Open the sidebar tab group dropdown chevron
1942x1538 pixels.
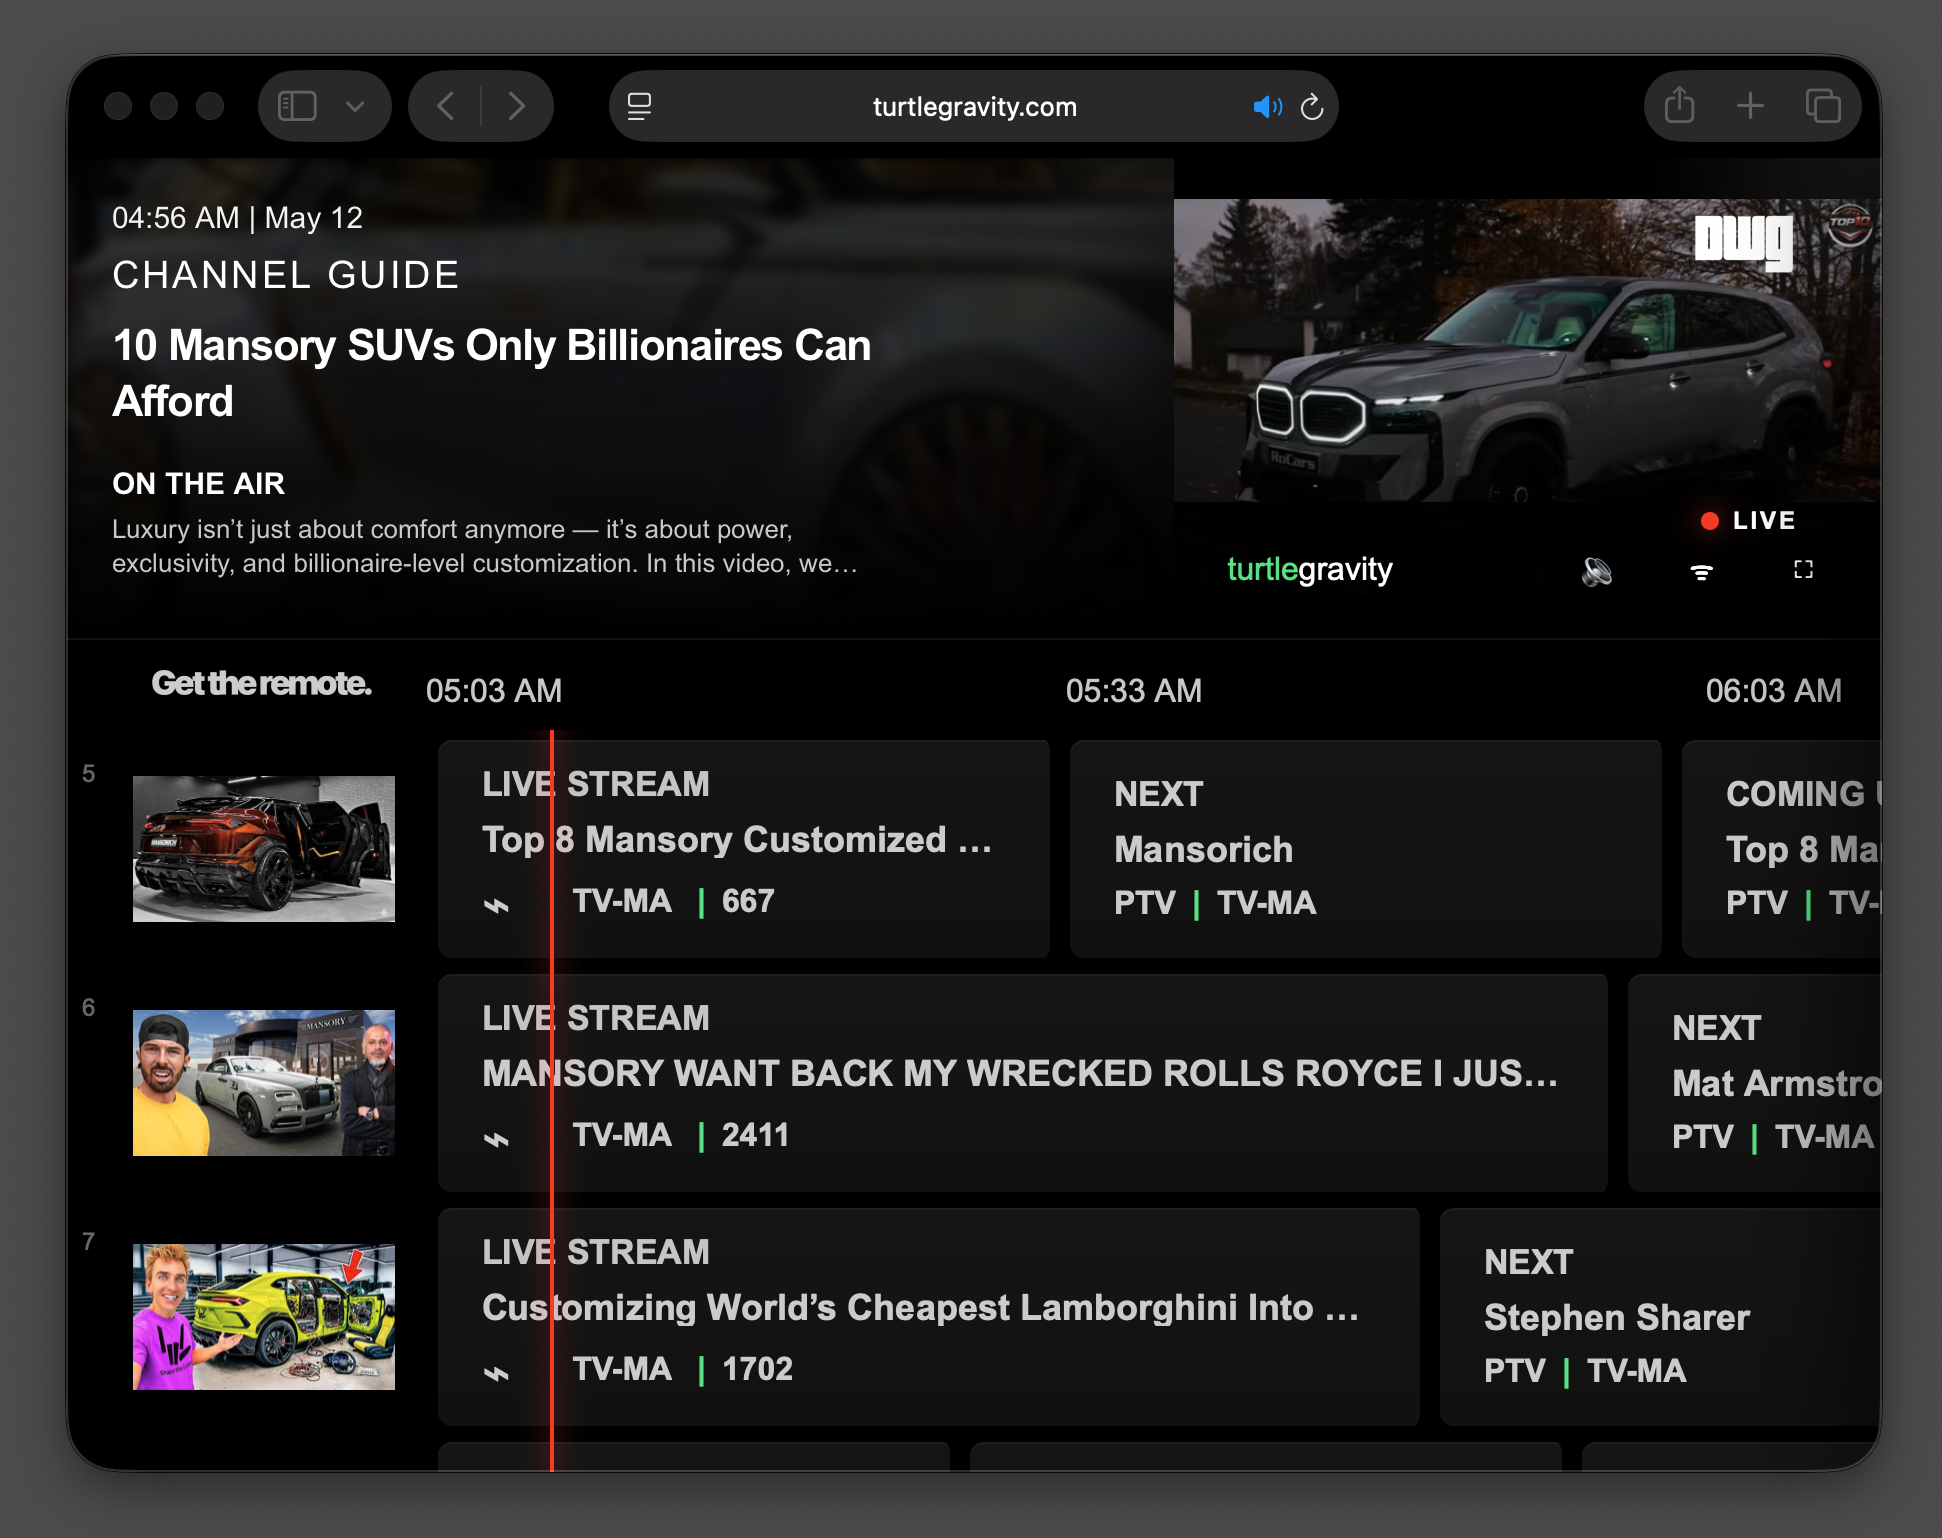(355, 106)
